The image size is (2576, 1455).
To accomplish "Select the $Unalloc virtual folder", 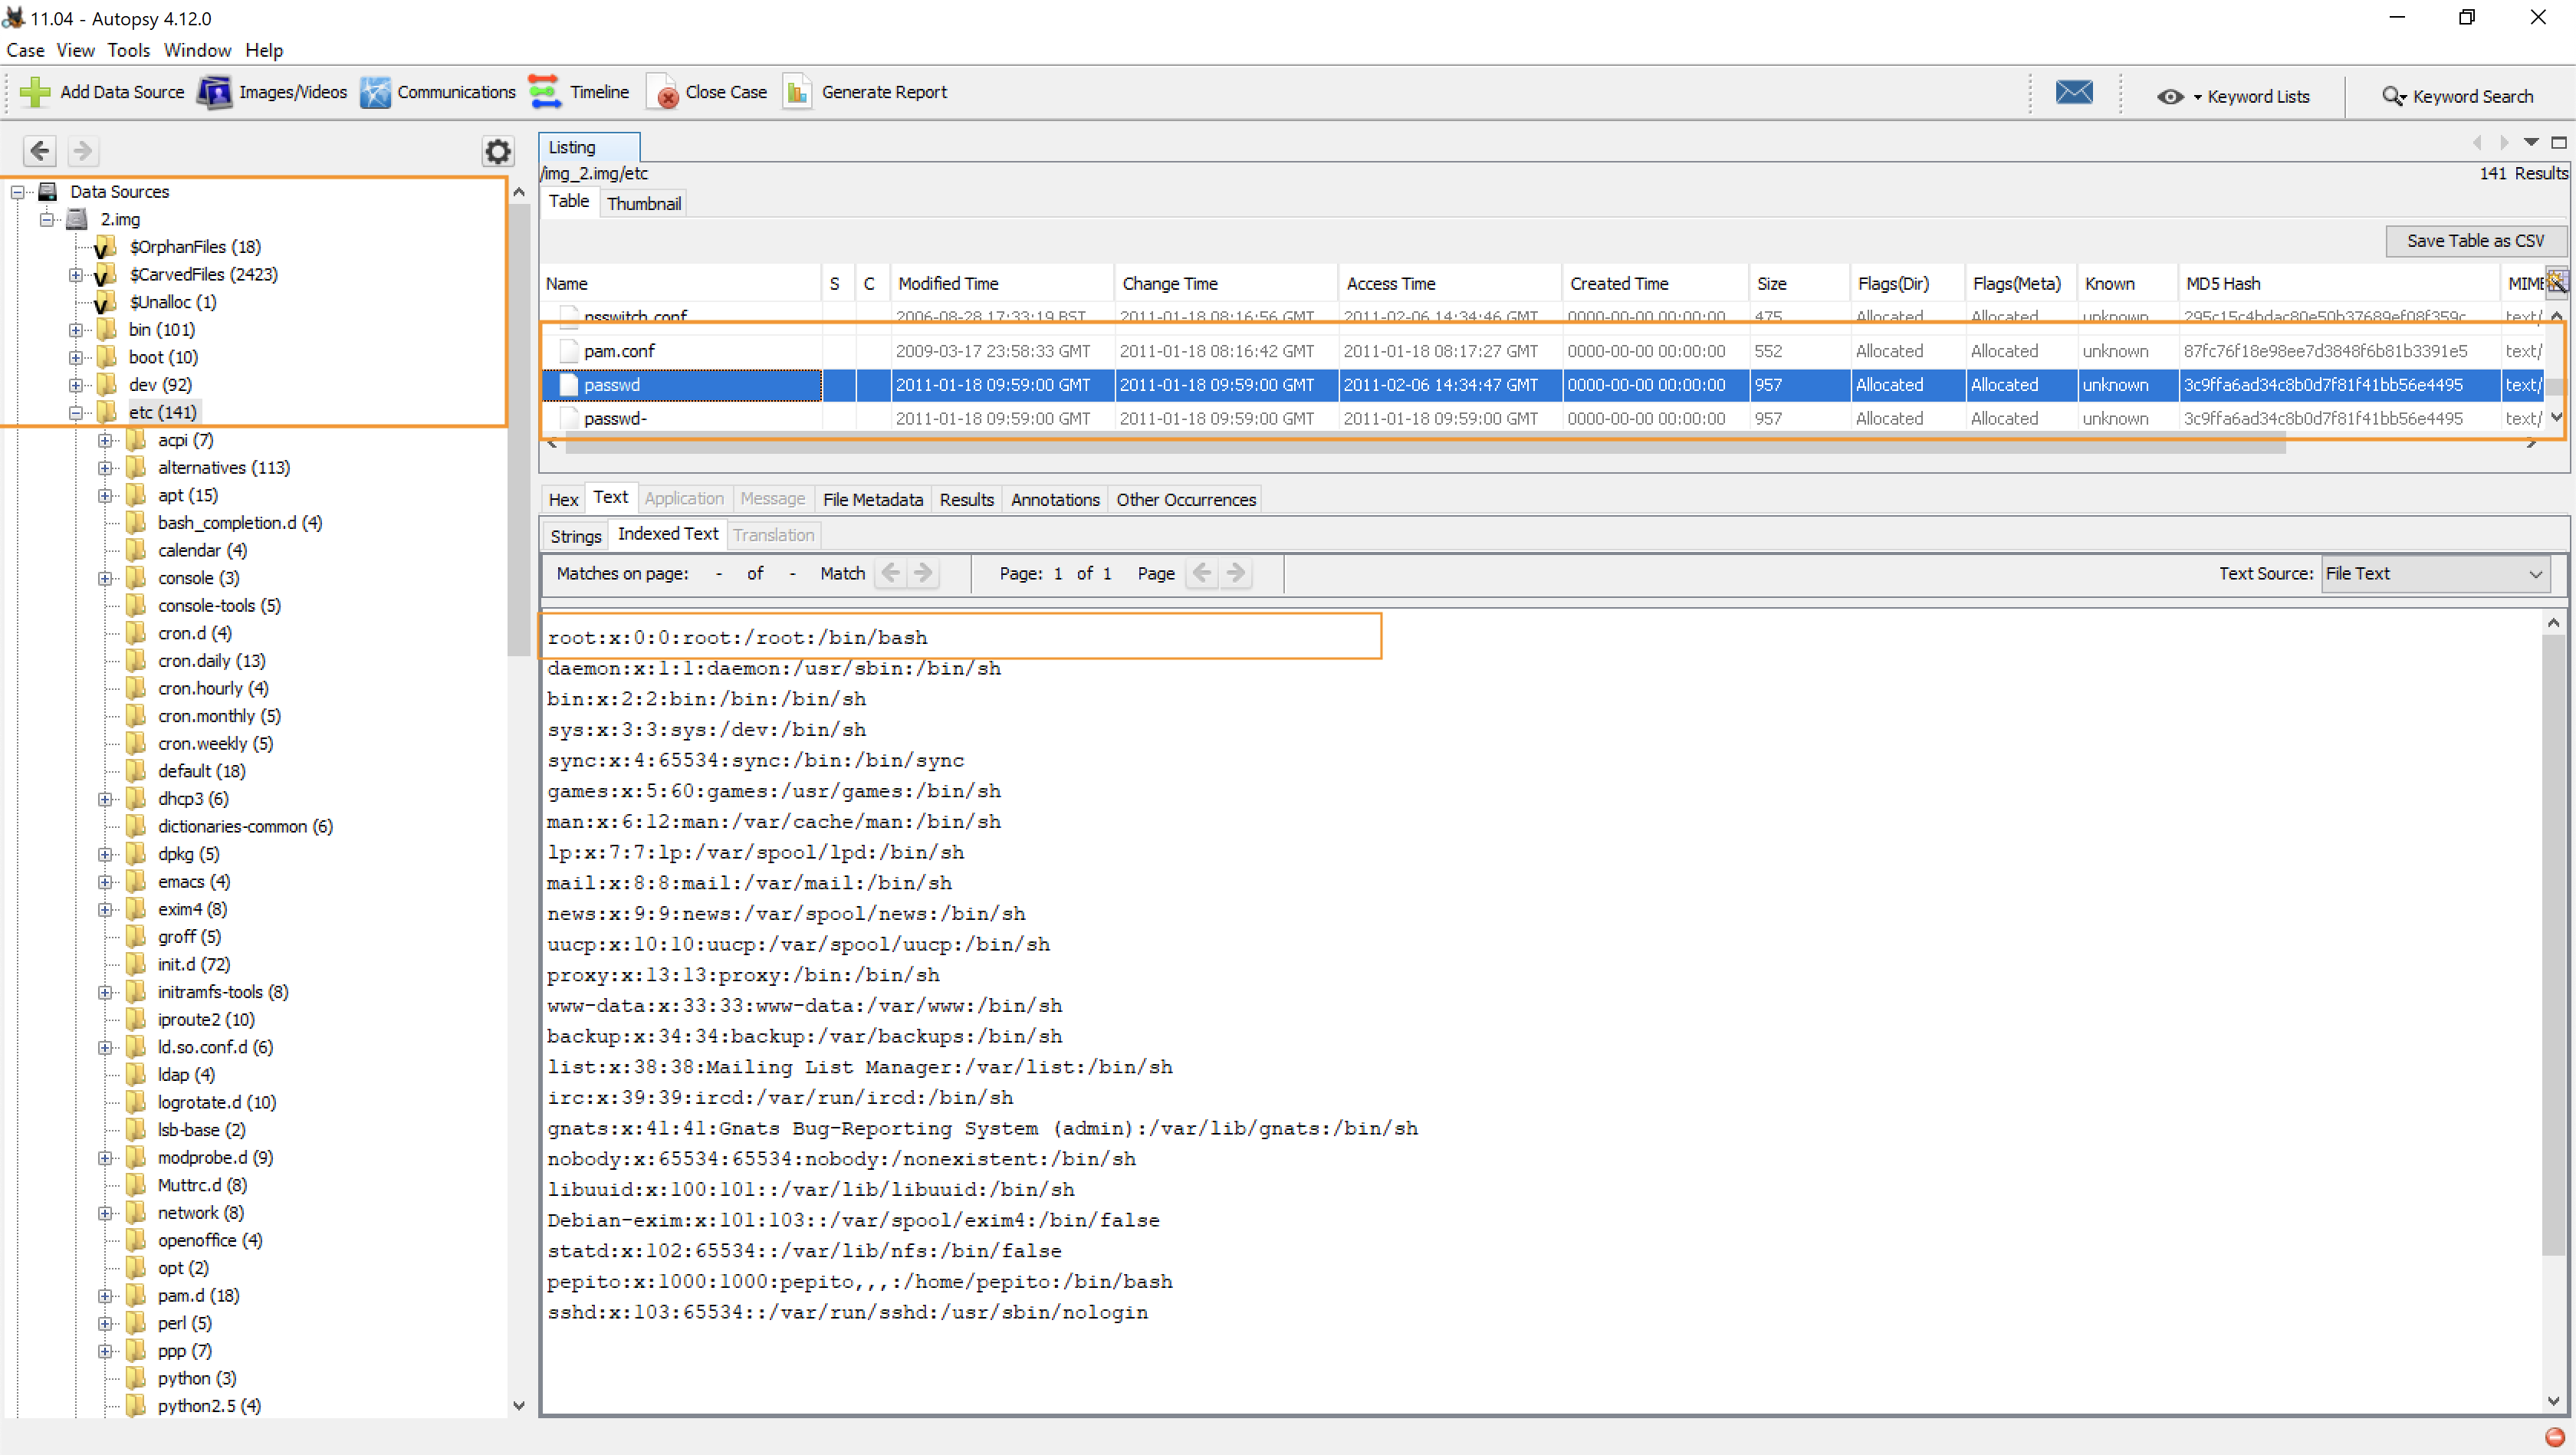I will [x=172, y=302].
